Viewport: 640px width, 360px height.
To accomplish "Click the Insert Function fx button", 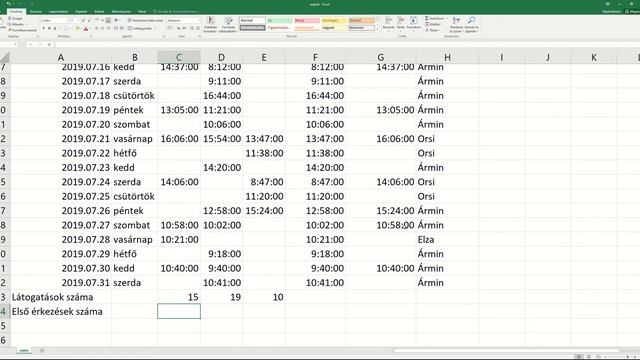I will coord(49,44).
